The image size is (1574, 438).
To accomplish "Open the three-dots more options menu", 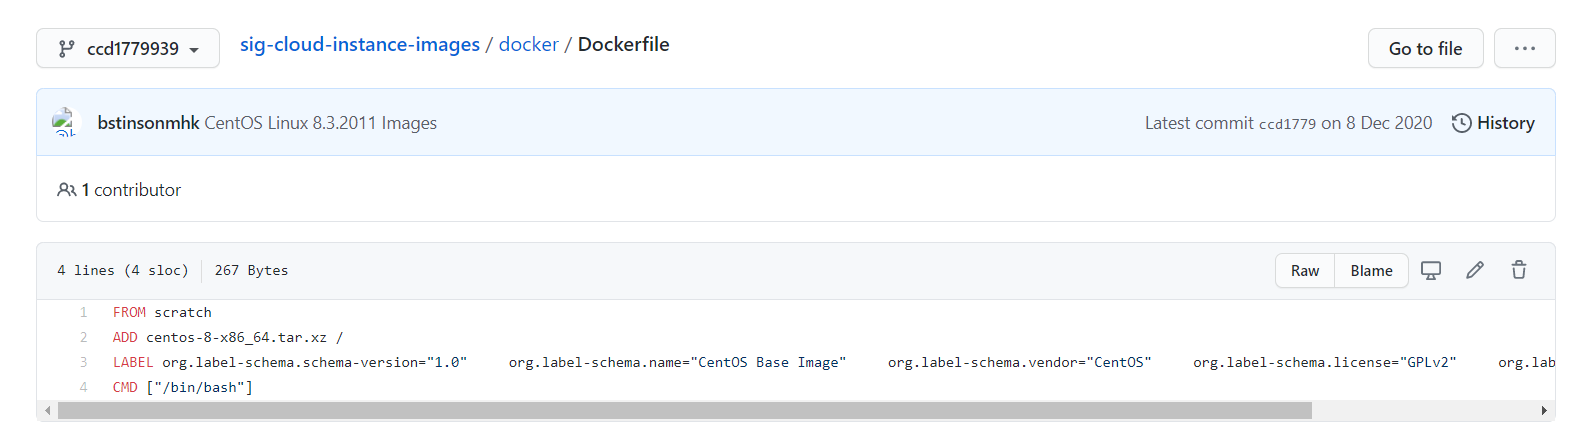I will [x=1524, y=48].
